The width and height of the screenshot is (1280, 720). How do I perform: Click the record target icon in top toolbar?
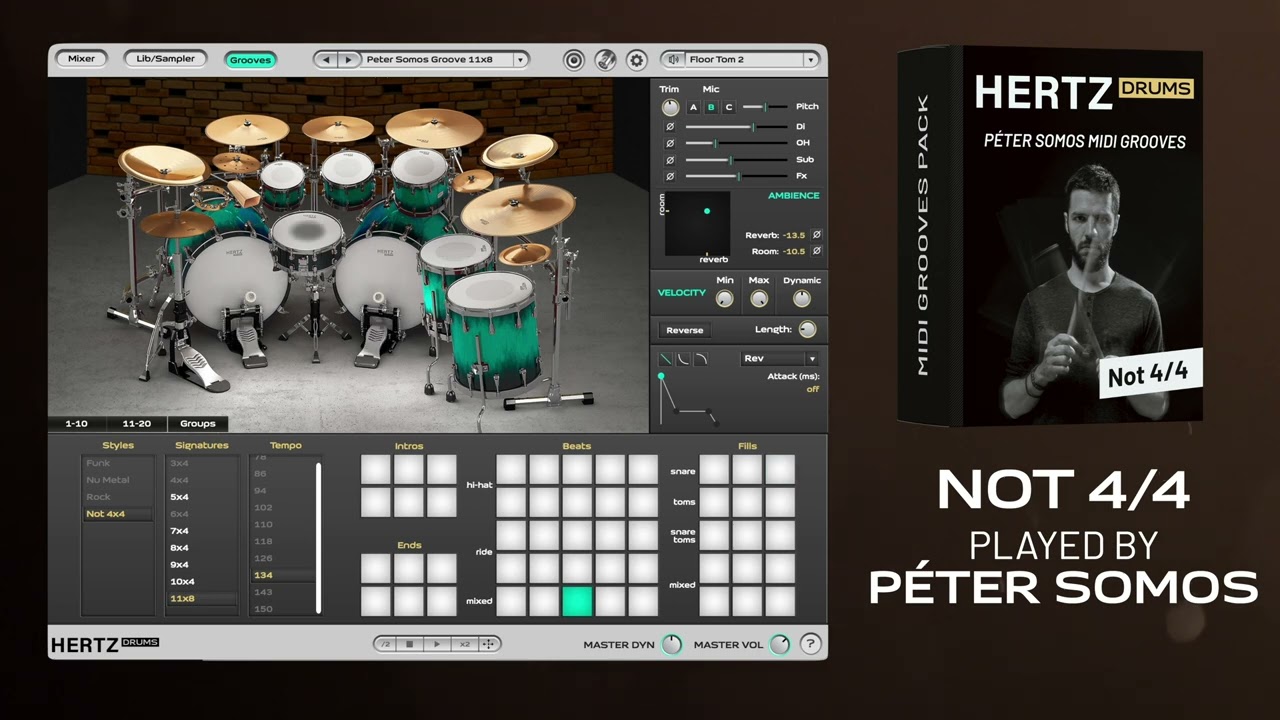573,60
